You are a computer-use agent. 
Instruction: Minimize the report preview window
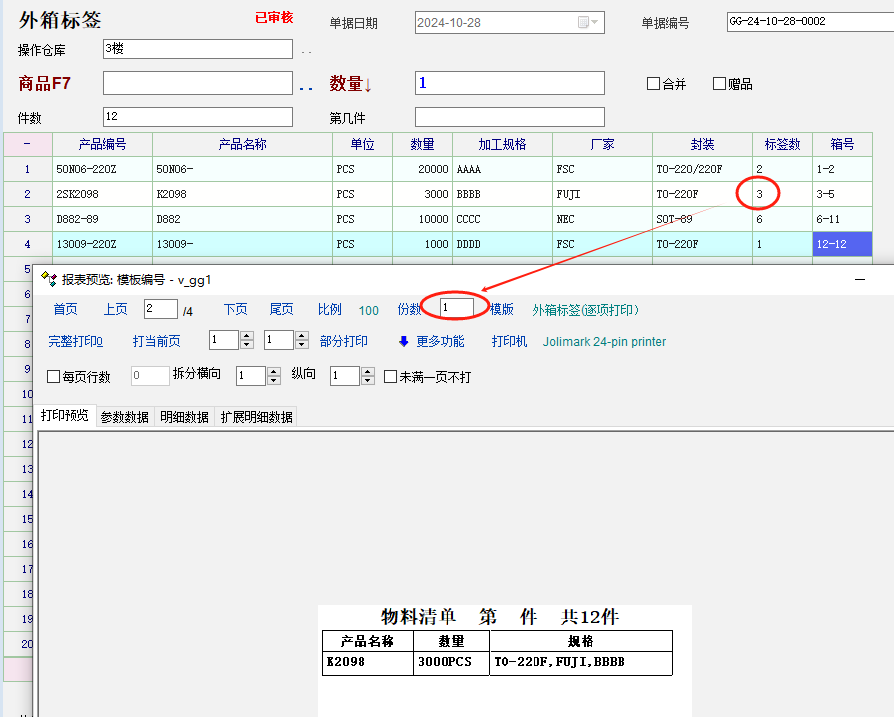pyautogui.click(x=860, y=281)
